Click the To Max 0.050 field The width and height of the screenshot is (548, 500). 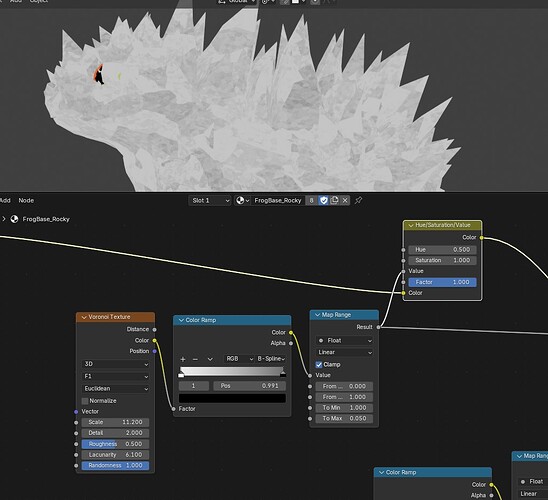(x=344, y=419)
